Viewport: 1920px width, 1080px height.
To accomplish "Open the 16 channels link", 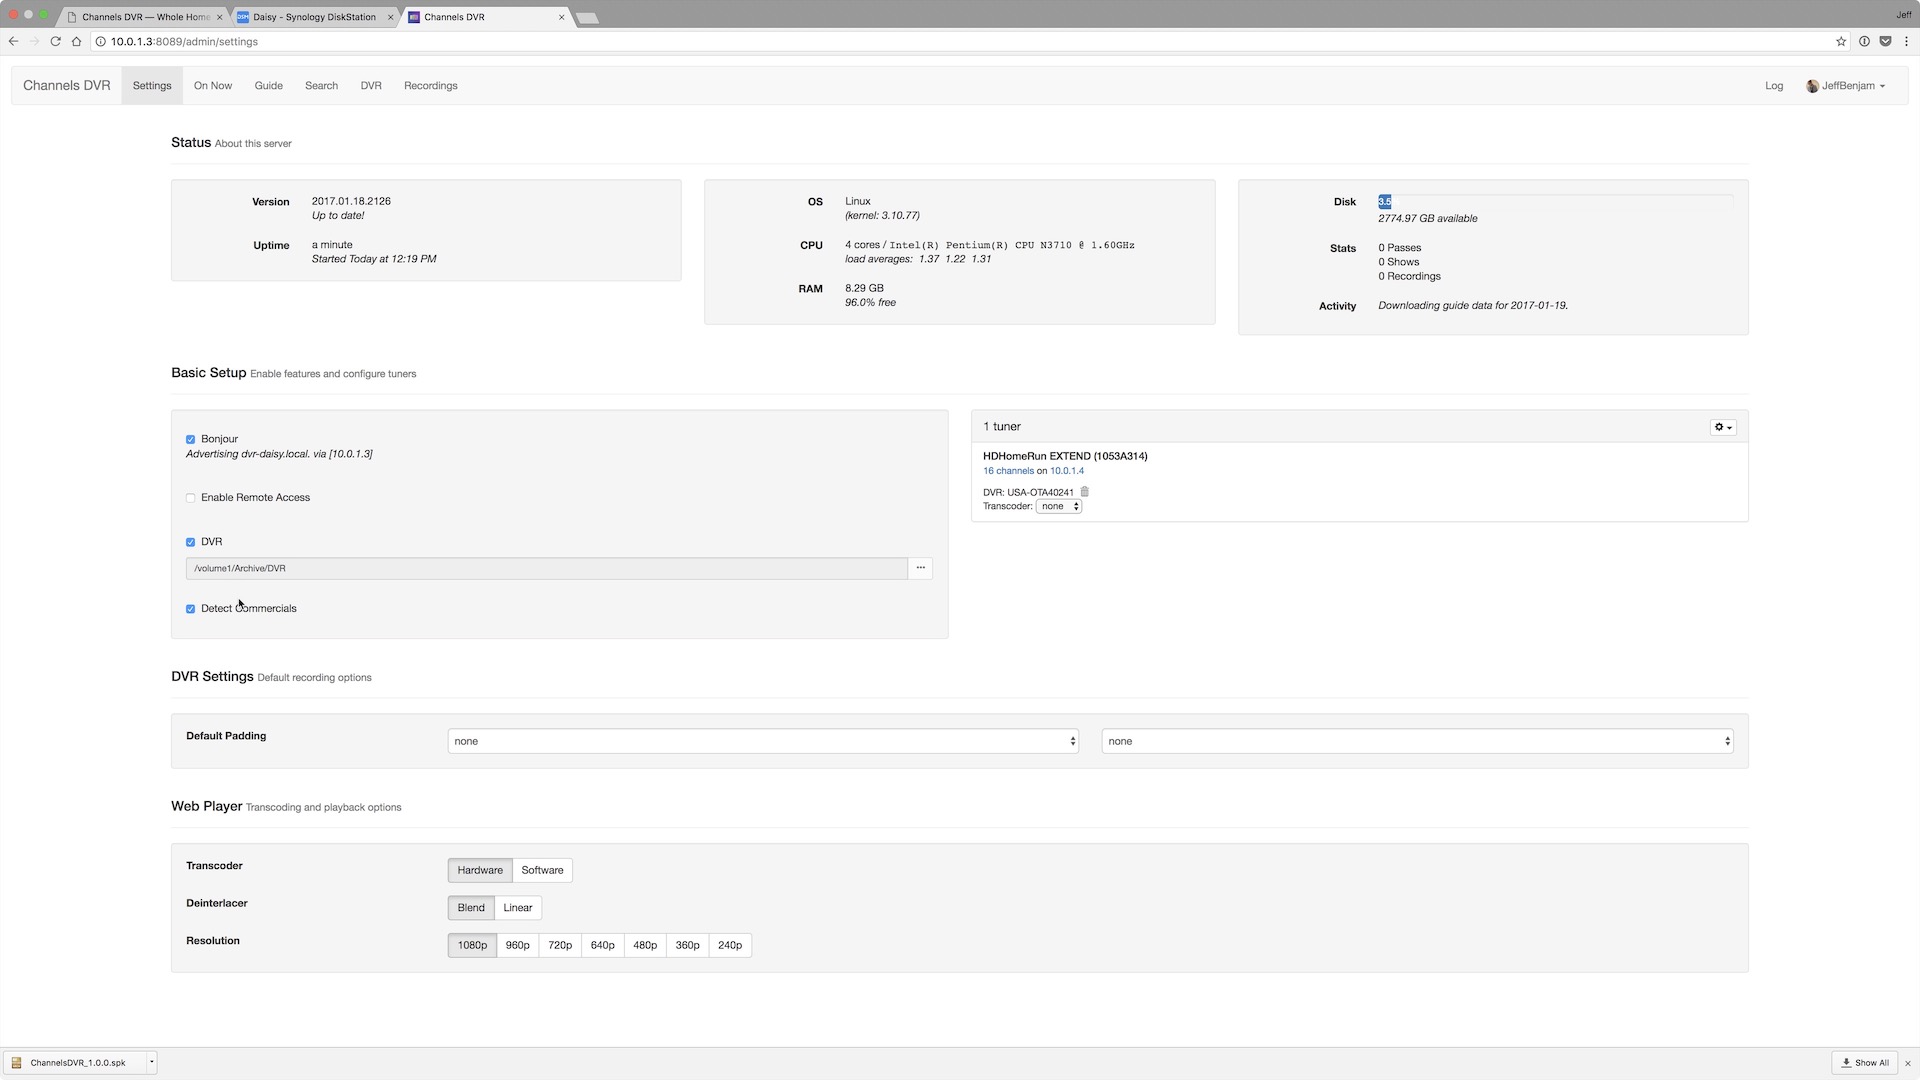I will point(1008,471).
